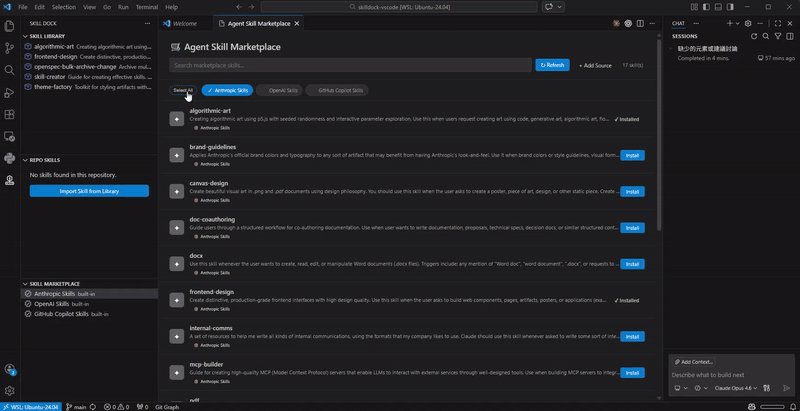Click the chat input describing what to build
Image resolution: width=800 pixels, height=411 pixels.
732,375
